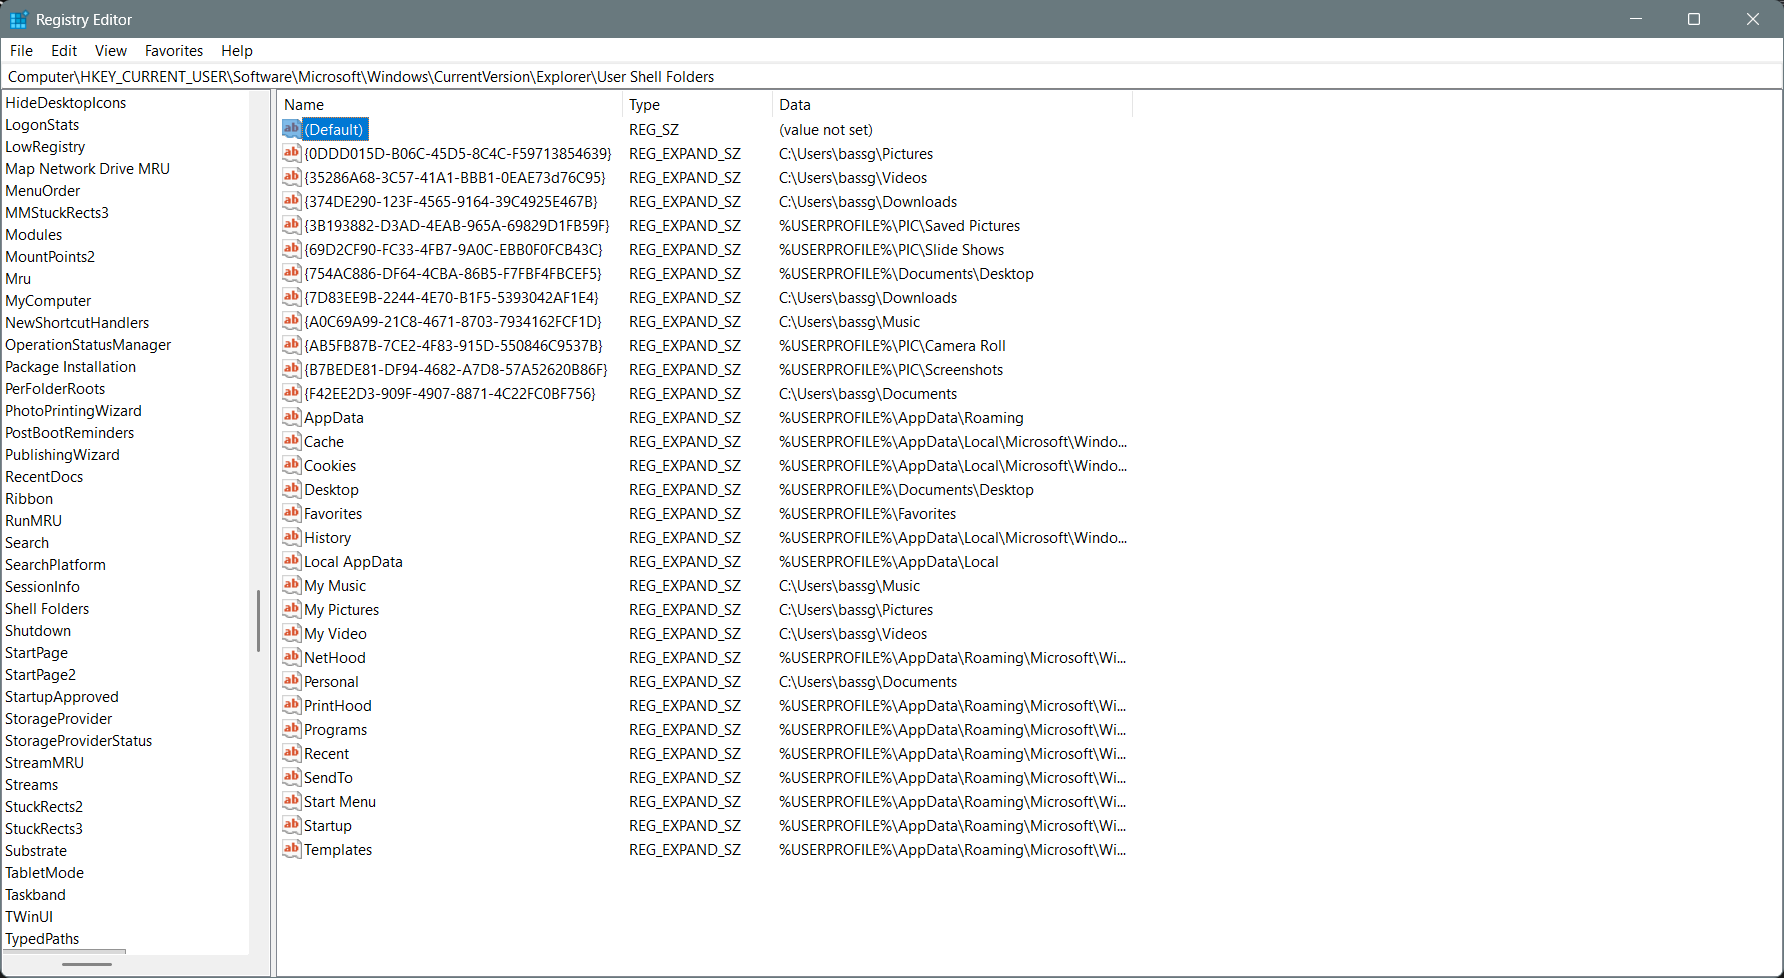Click the string icon beside (Default) value
Image resolution: width=1784 pixels, height=978 pixels.
click(291, 129)
